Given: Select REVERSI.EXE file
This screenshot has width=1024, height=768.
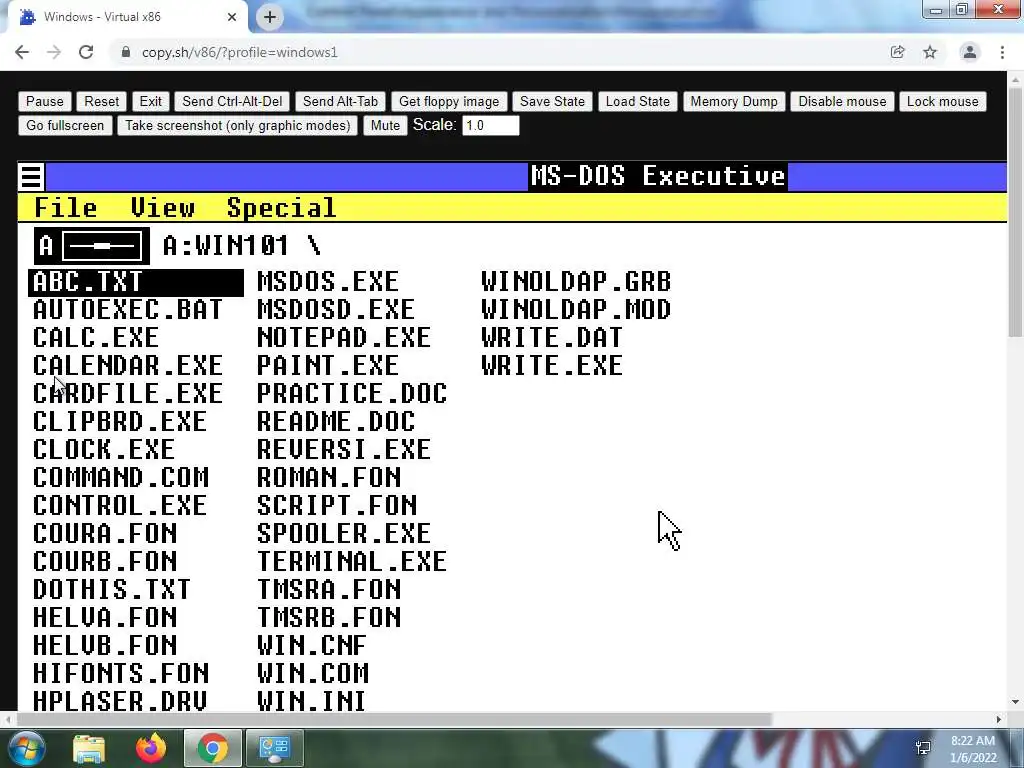Looking at the screenshot, I should [344, 450].
